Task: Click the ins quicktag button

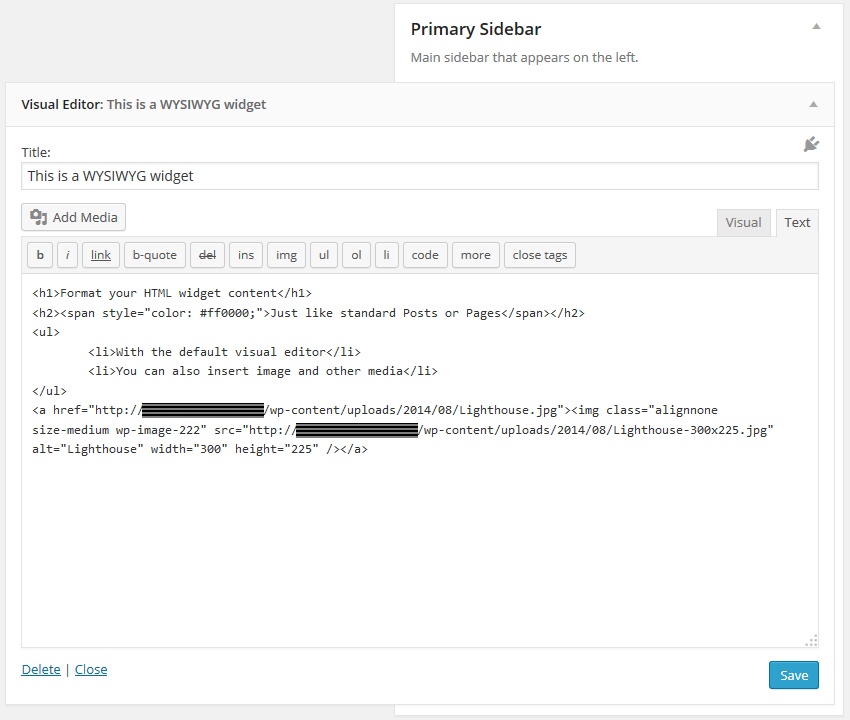Action: pos(246,255)
